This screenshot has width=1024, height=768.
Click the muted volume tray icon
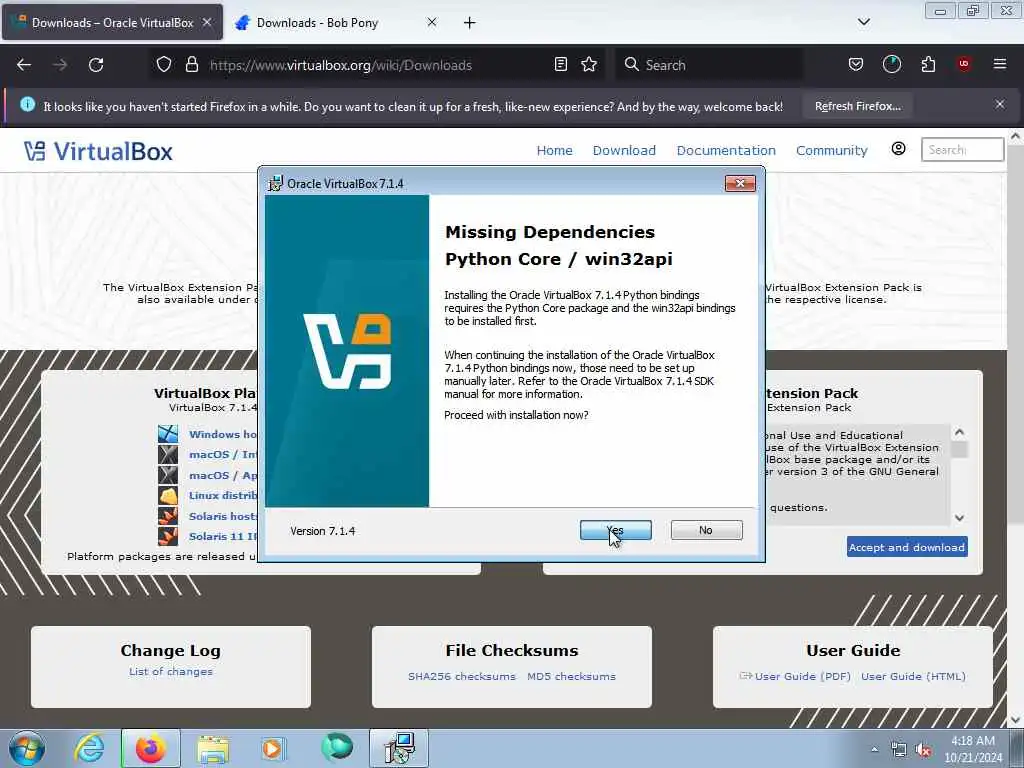pyautogui.click(x=923, y=750)
